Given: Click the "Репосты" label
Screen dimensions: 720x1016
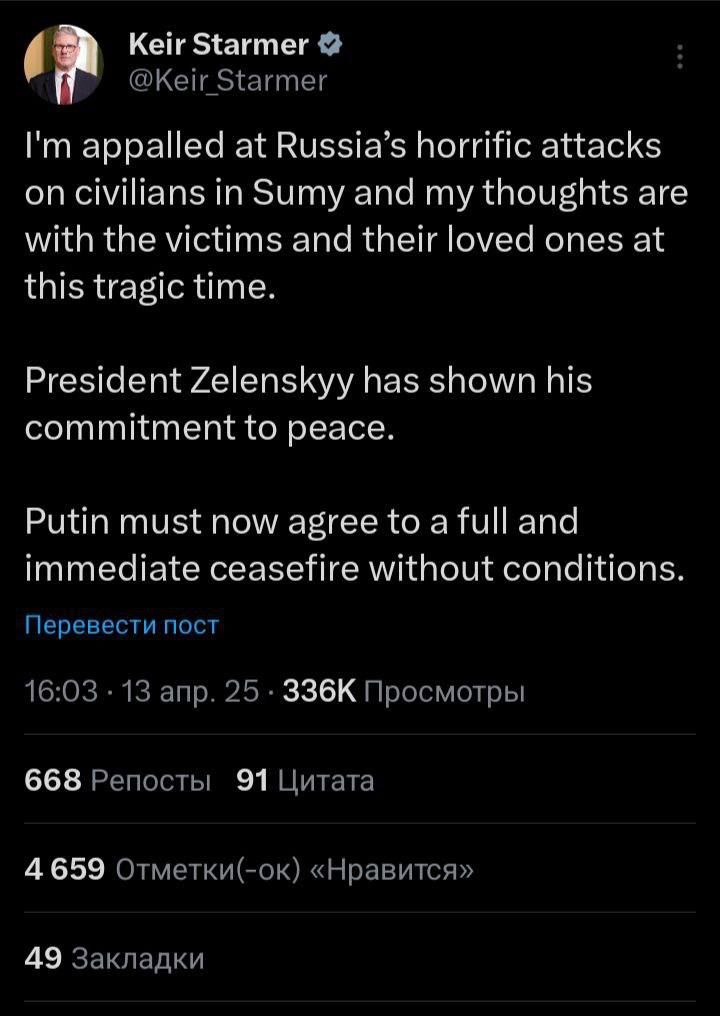Looking at the screenshot, I should pos(150,781).
